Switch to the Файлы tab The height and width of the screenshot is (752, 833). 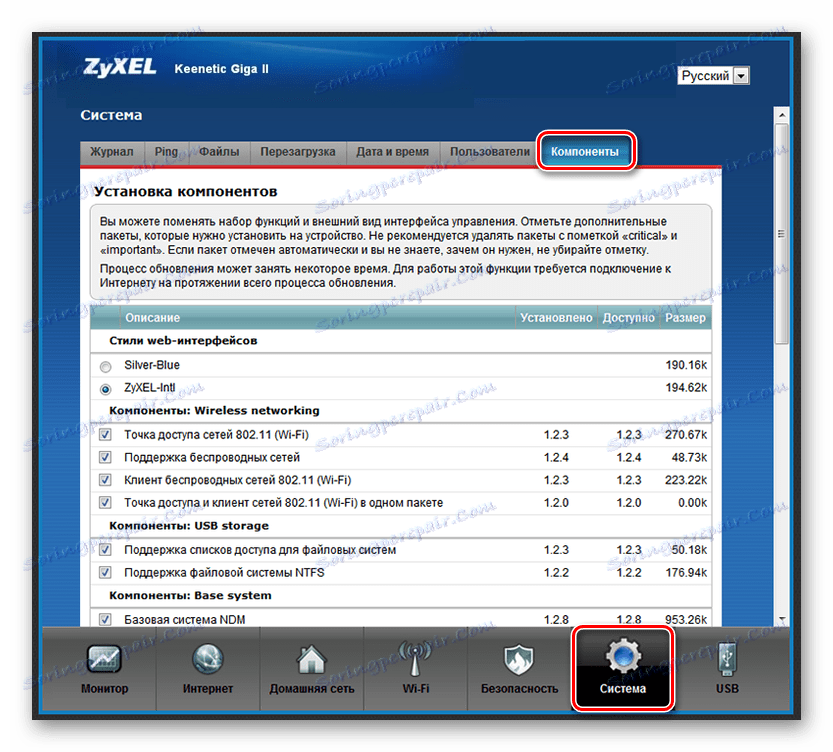219,152
